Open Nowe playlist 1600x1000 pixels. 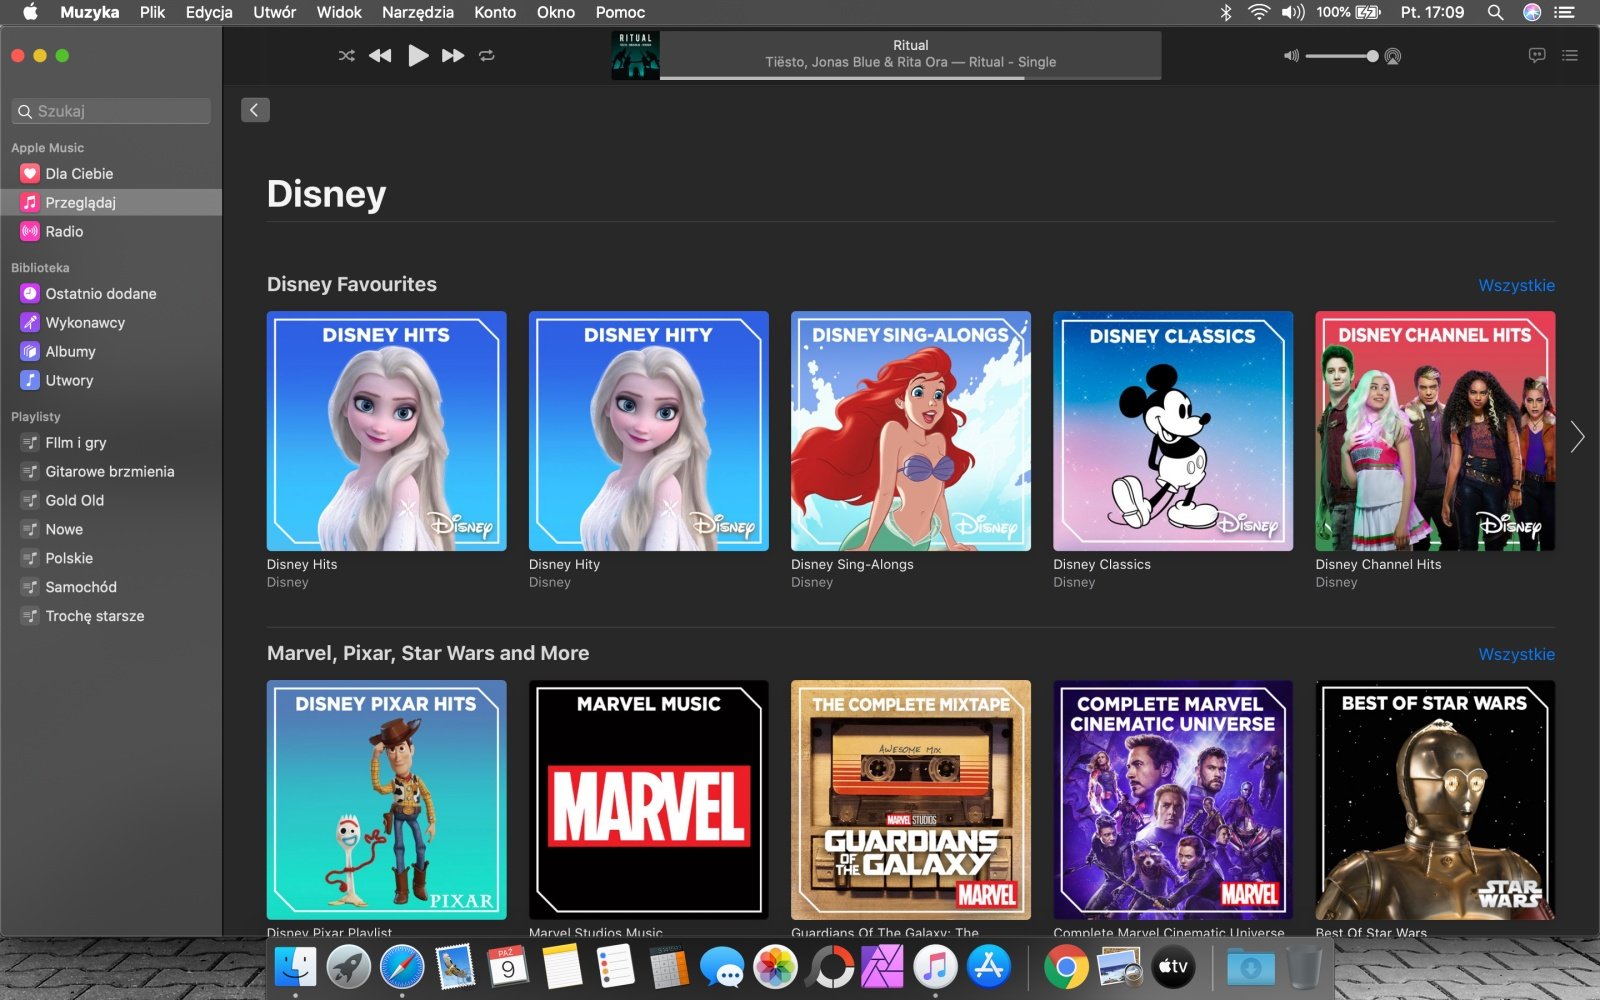click(111, 530)
